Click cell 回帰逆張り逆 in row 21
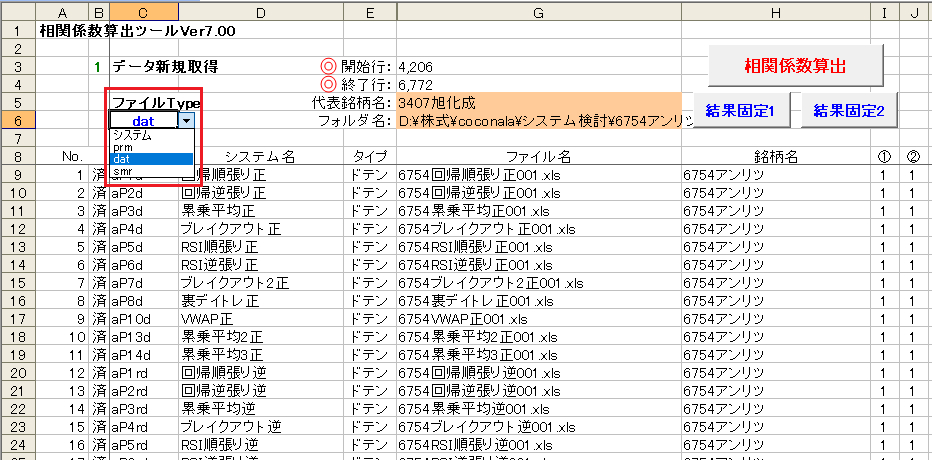The height and width of the screenshot is (460, 932). (x=260, y=391)
